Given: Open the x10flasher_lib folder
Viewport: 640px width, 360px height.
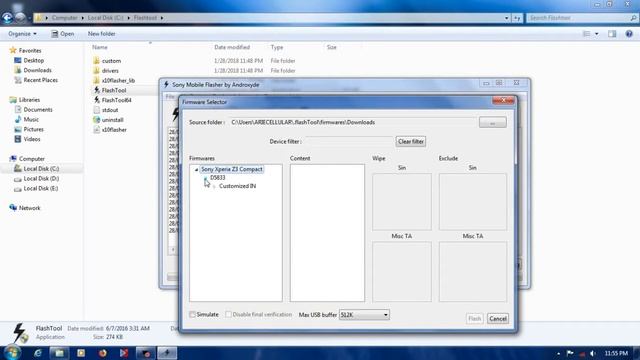Looking at the screenshot, I should pos(118,80).
